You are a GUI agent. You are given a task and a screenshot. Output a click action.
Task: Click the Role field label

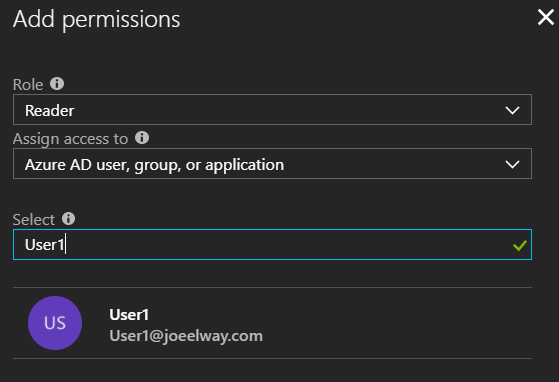click(x=28, y=85)
